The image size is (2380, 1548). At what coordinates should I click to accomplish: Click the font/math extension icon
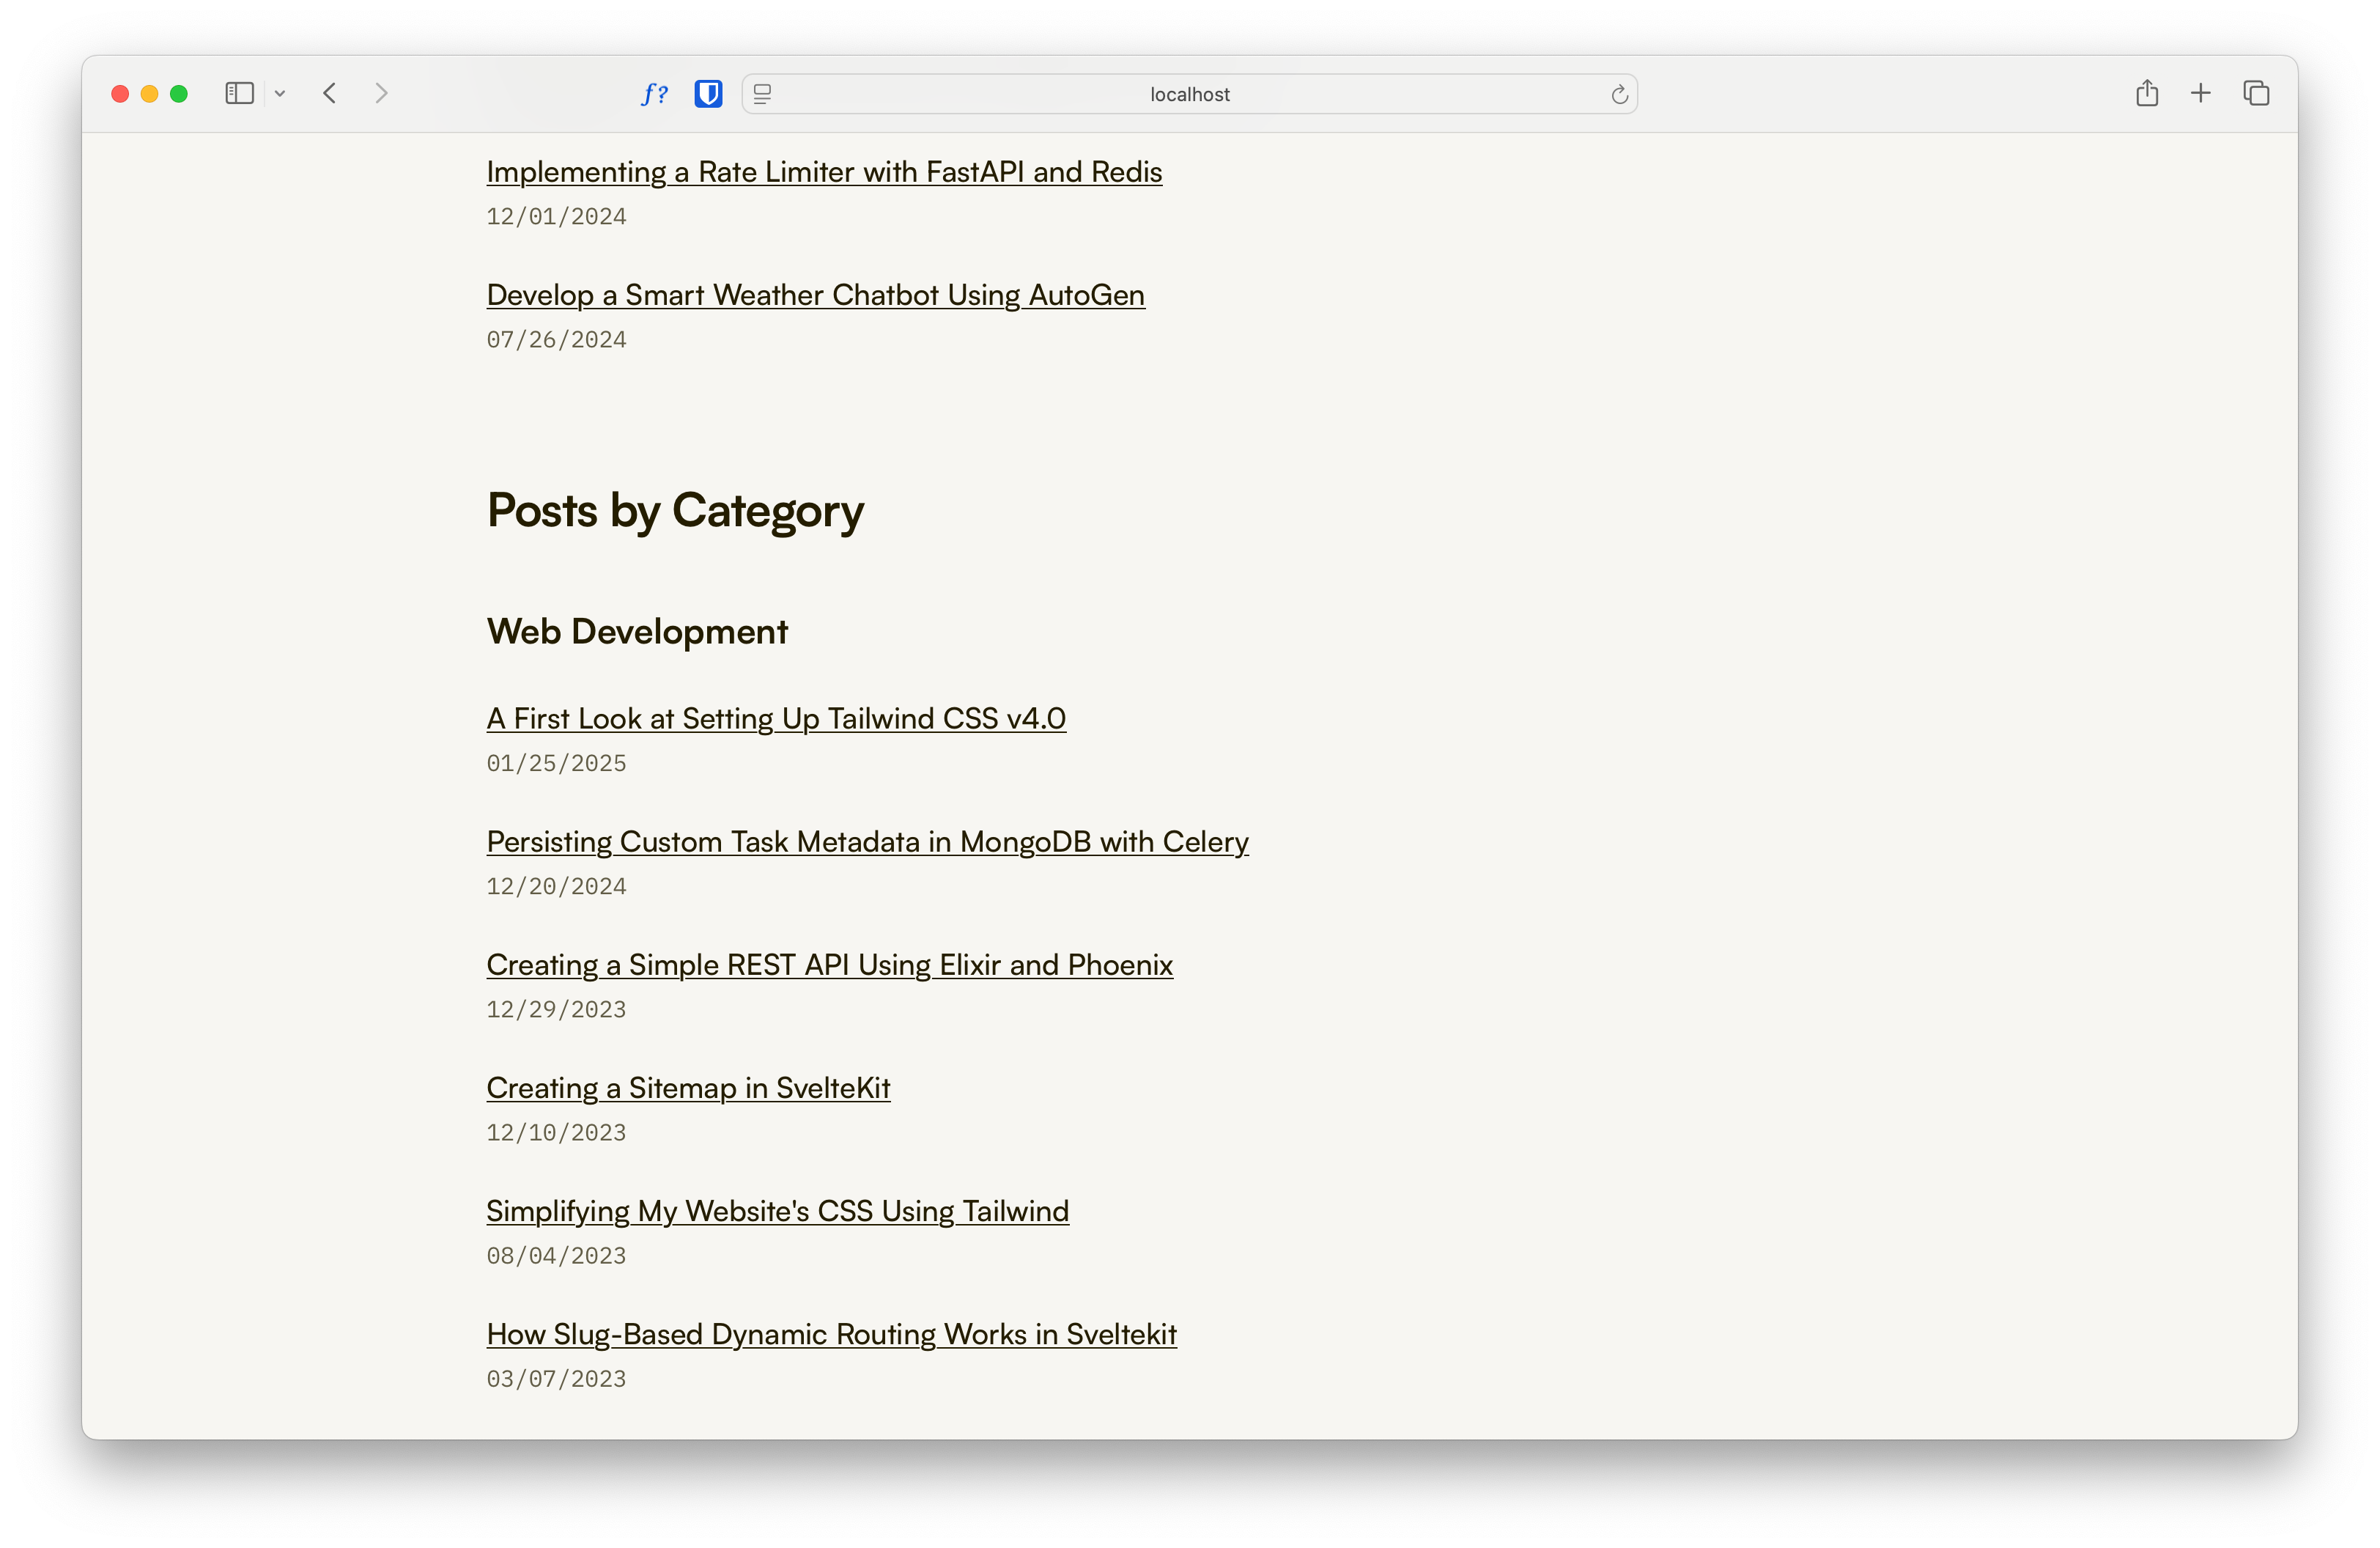[x=655, y=93]
